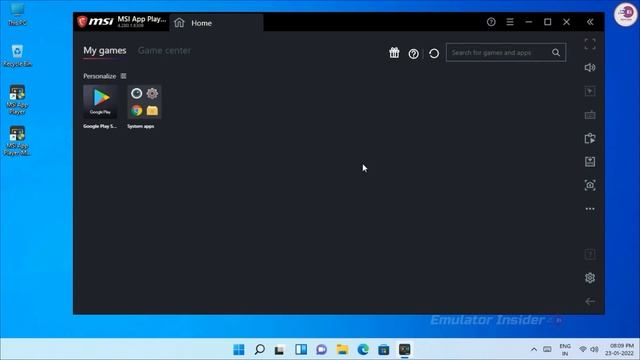Viewport: 640px width, 360px height.
Task: Click the refresh icon beside the search box
Action: (434, 53)
